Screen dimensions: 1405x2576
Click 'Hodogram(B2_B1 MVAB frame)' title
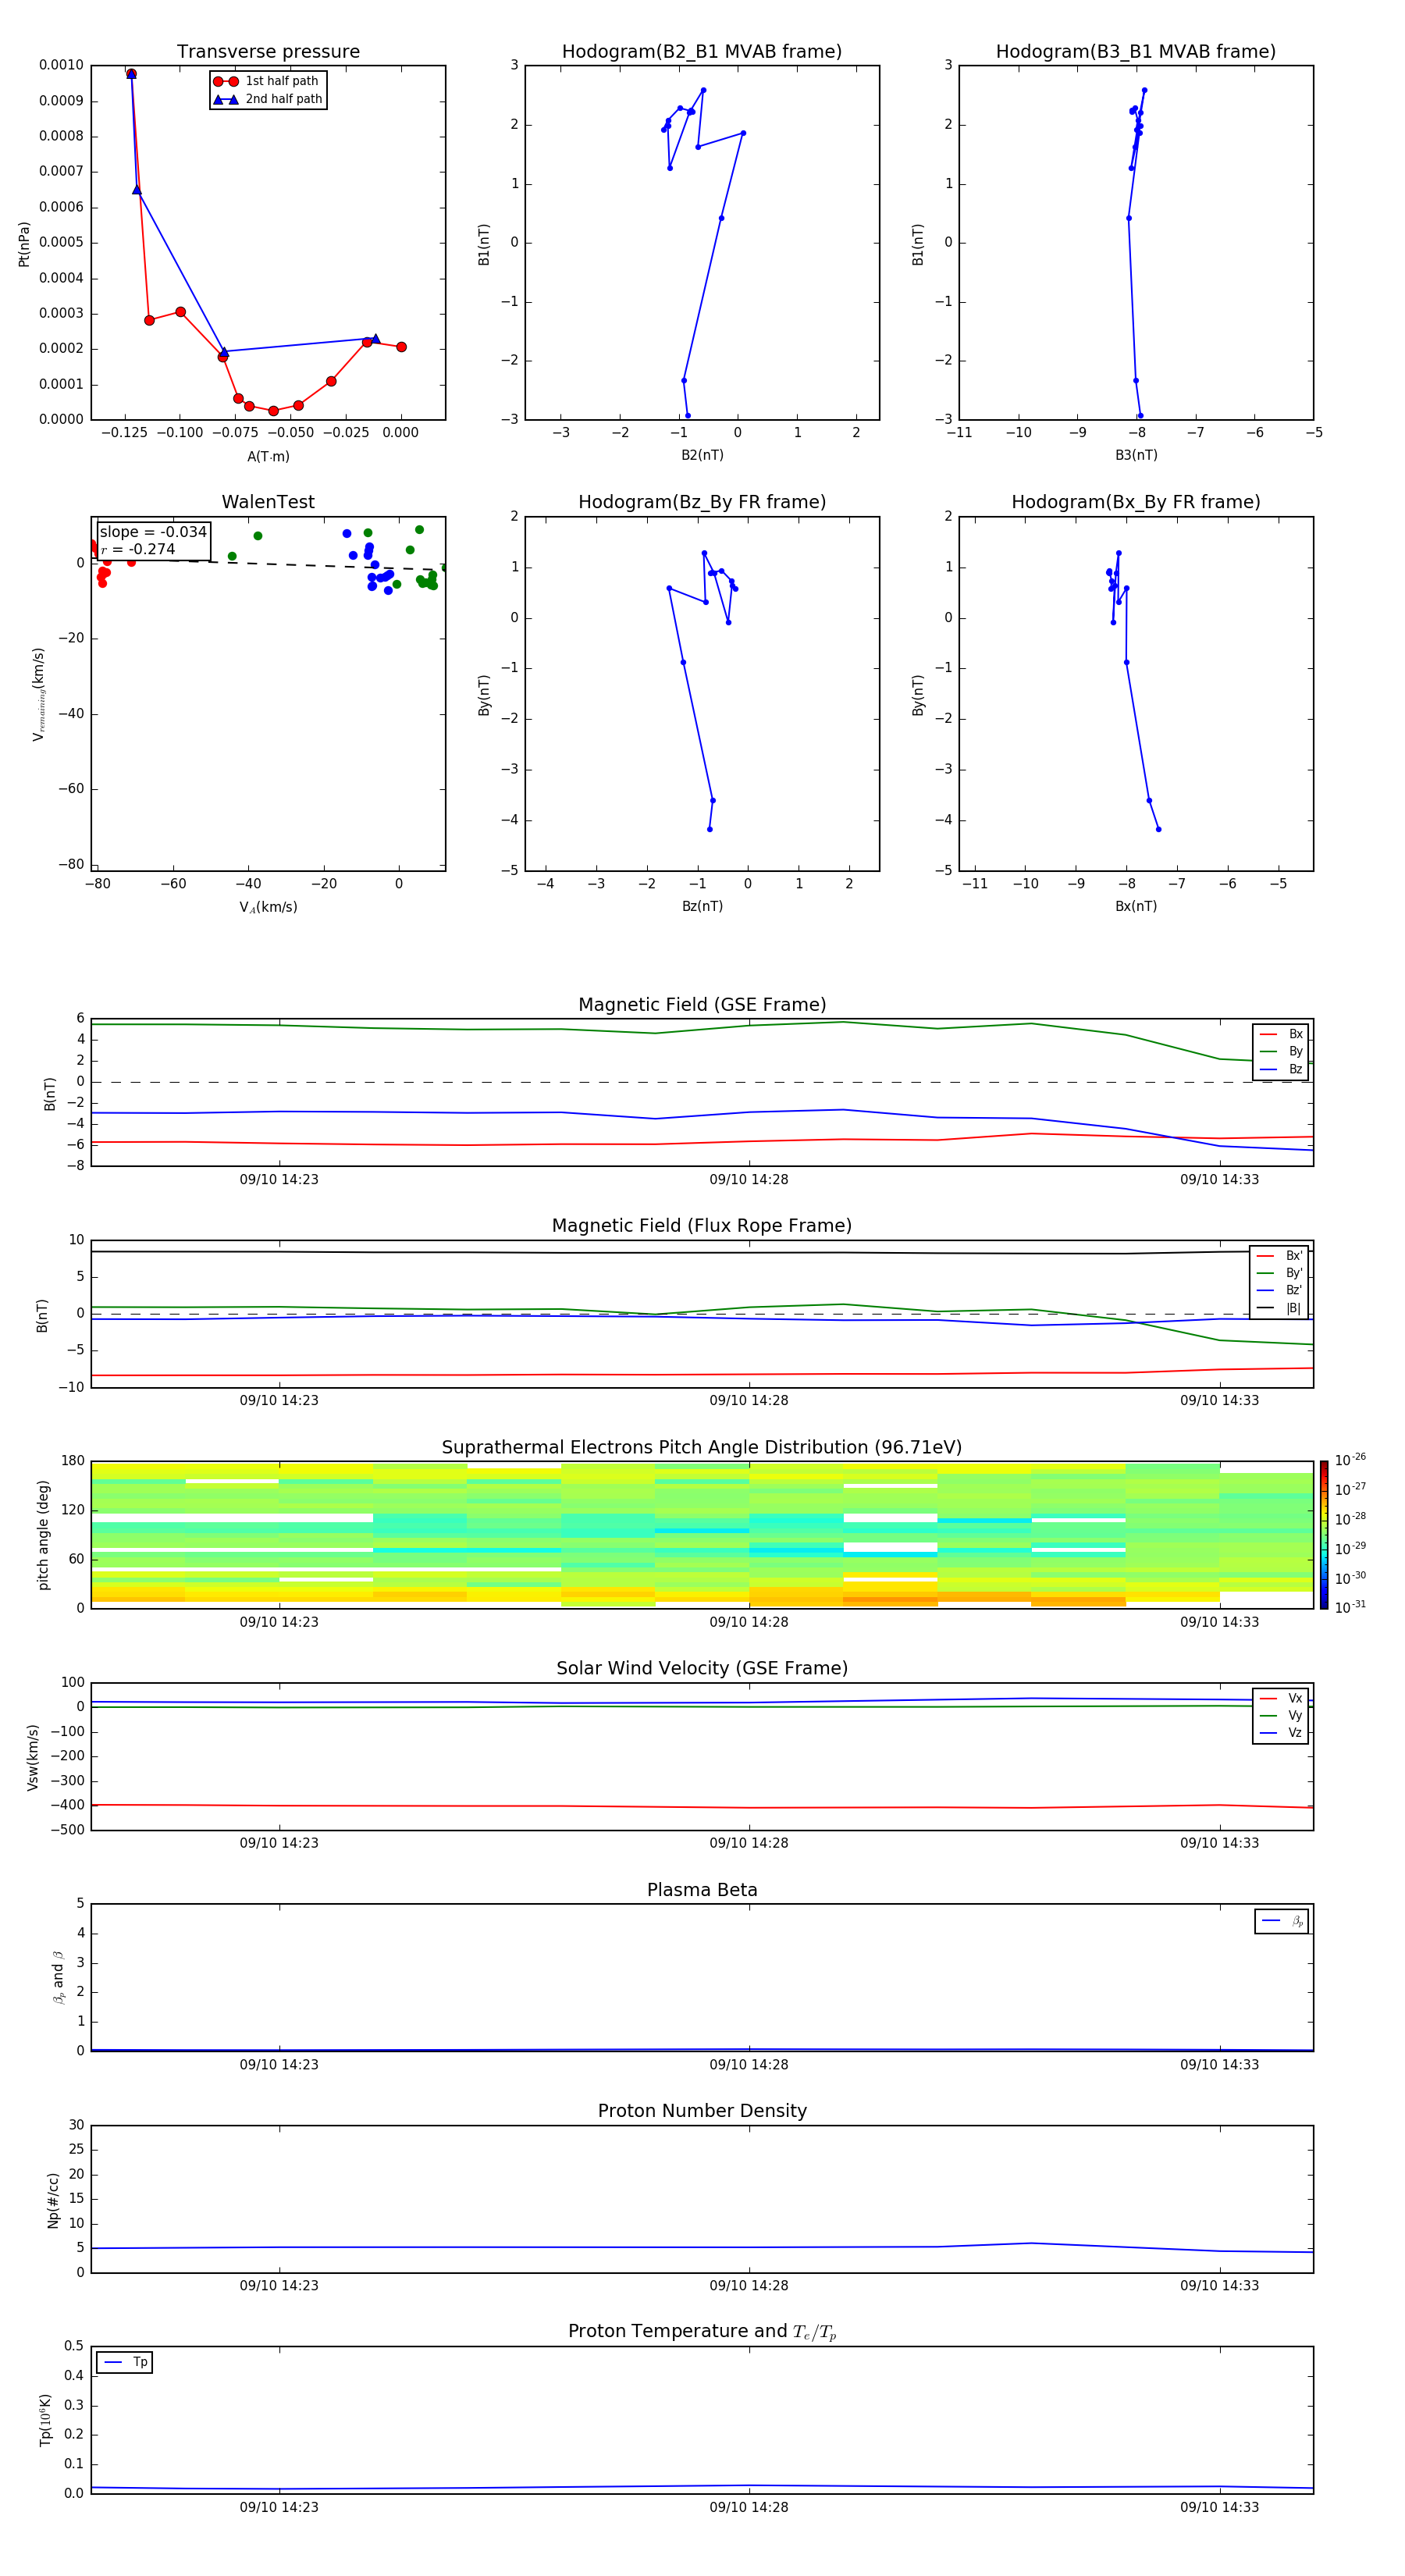(x=702, y=51)
